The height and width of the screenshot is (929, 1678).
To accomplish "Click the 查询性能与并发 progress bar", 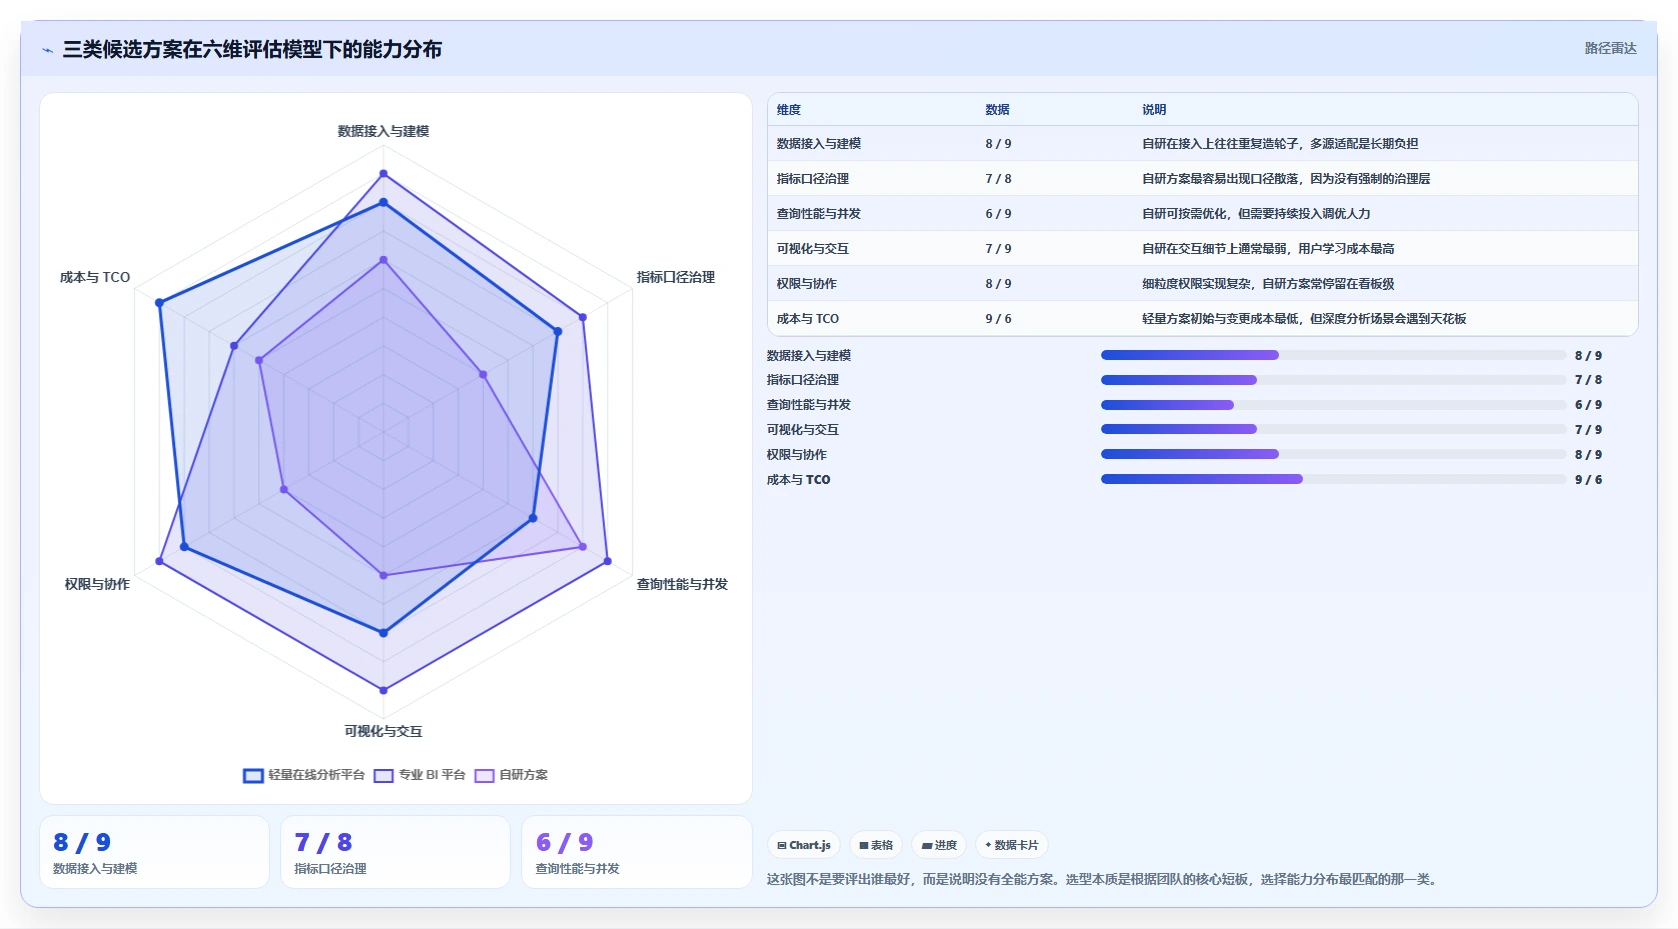I will (1333, 405).
